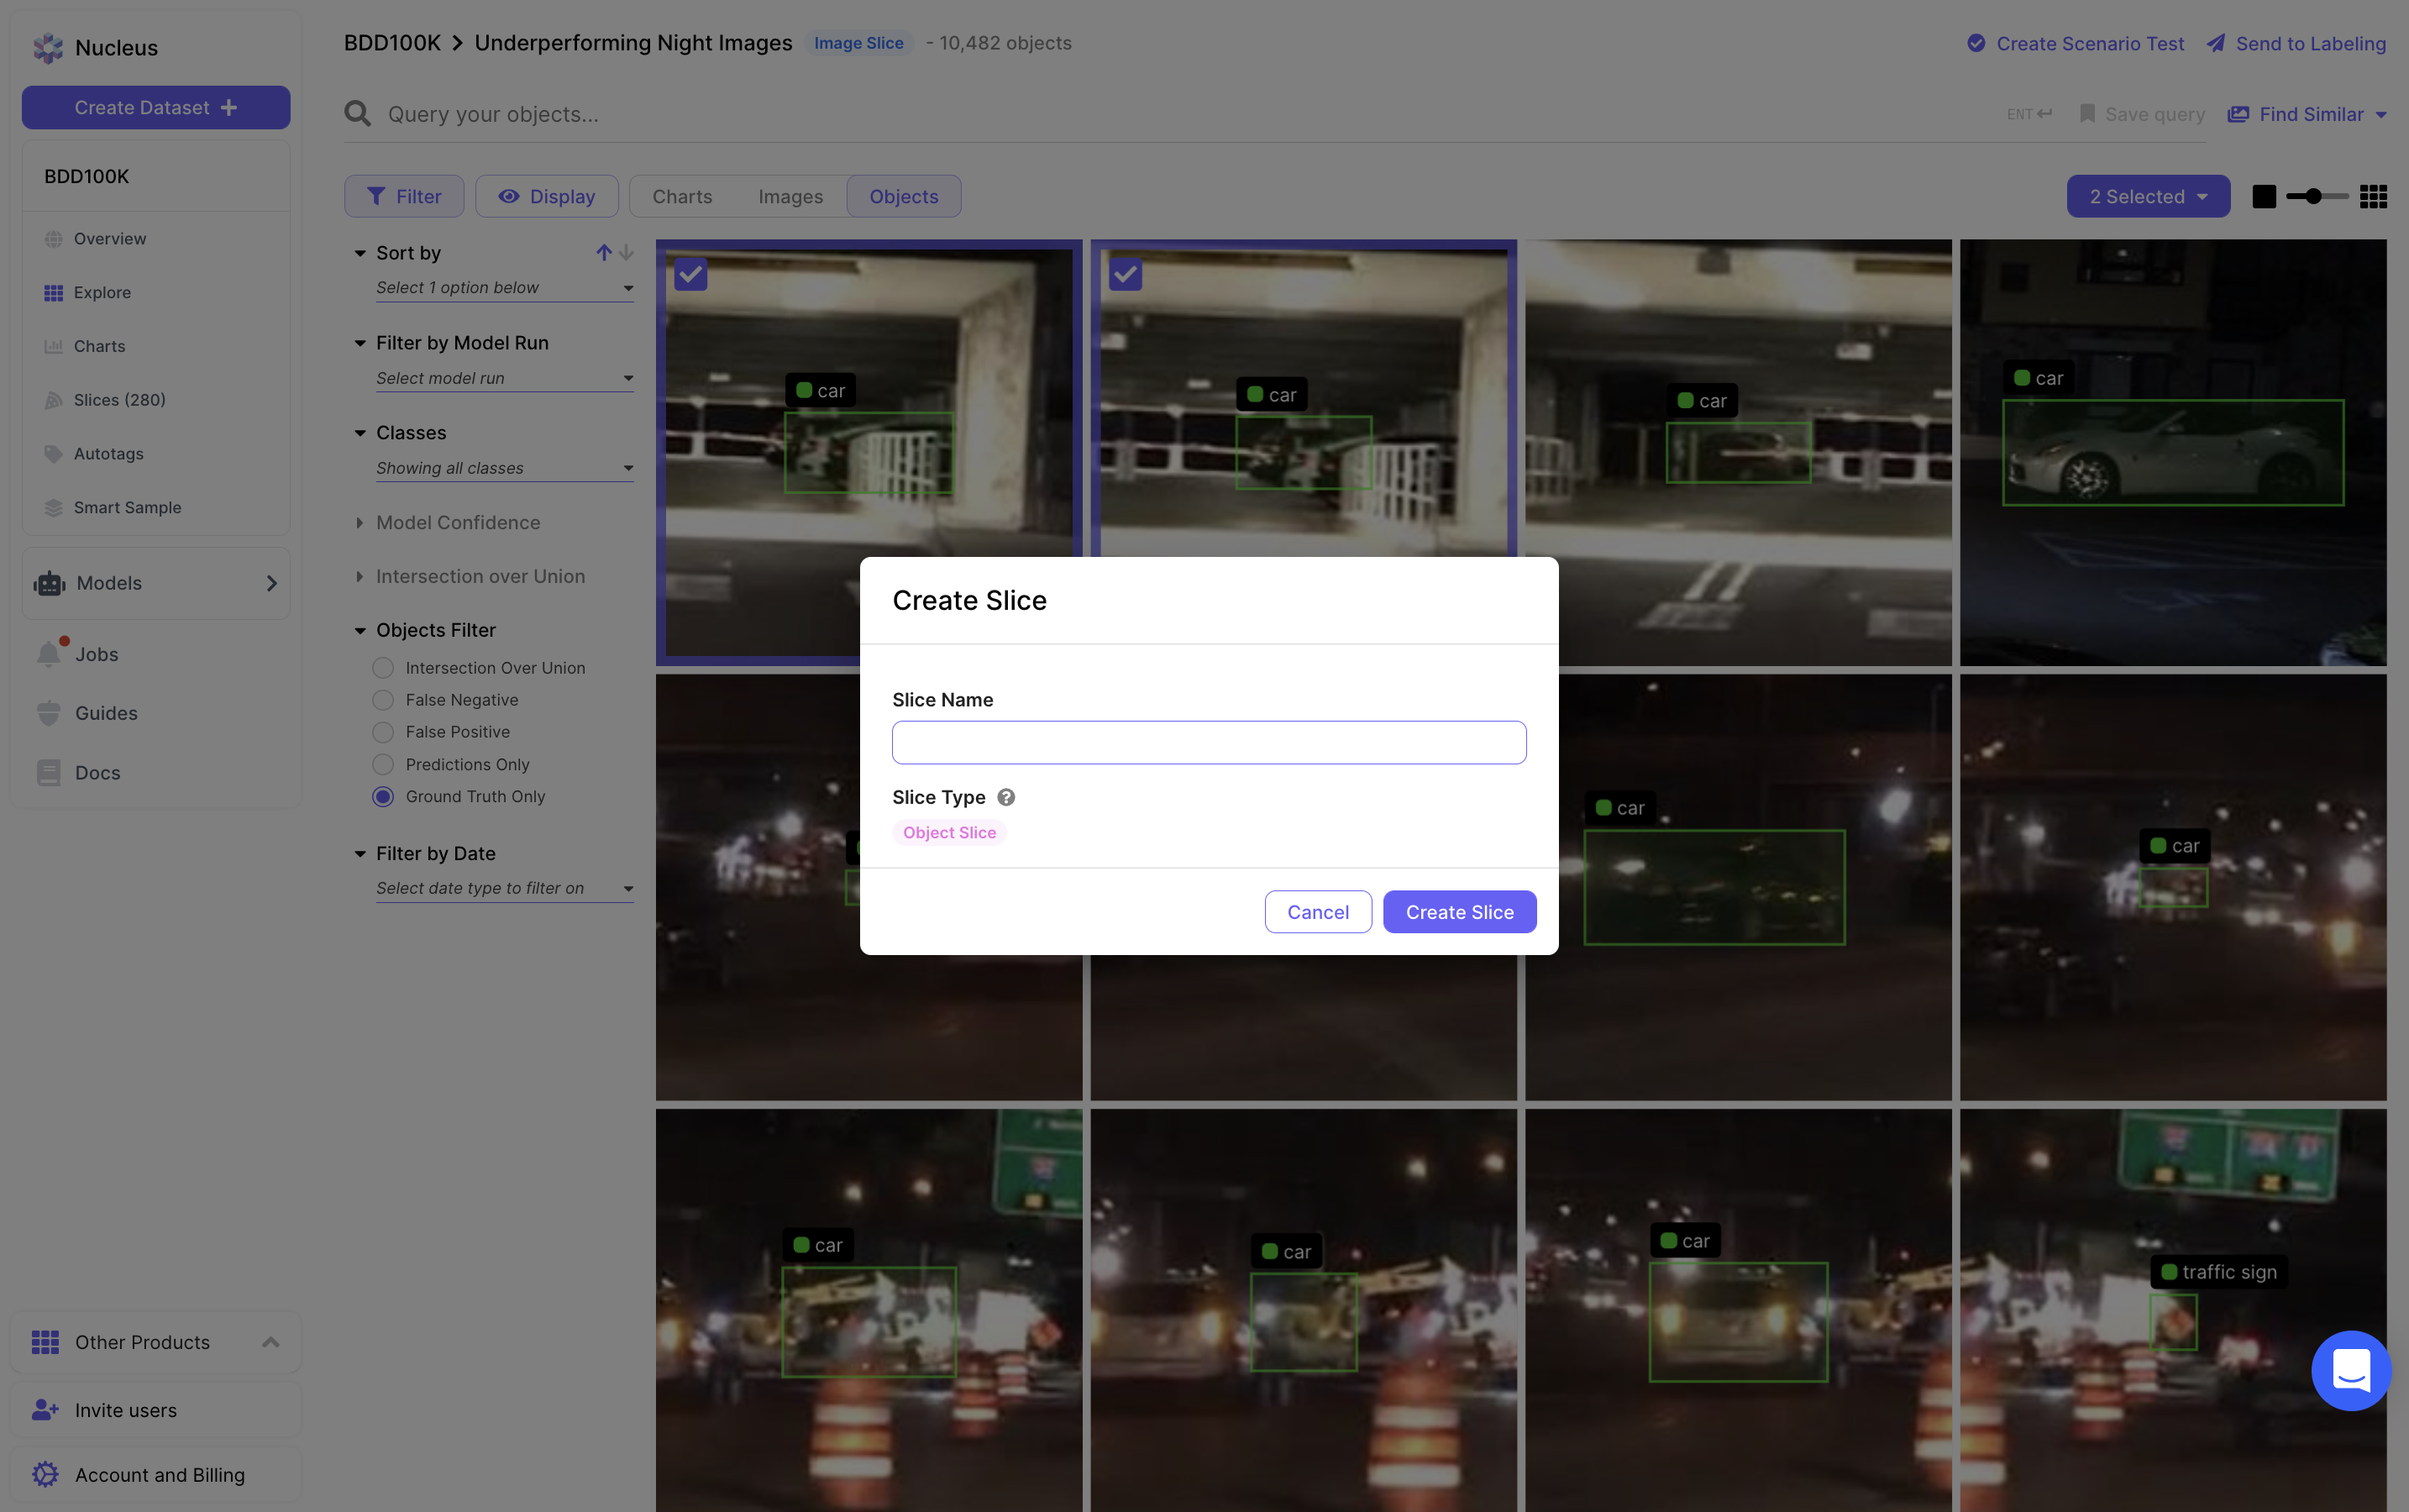
Task: Click the Save query bookmark icon
Action: 2087,114
